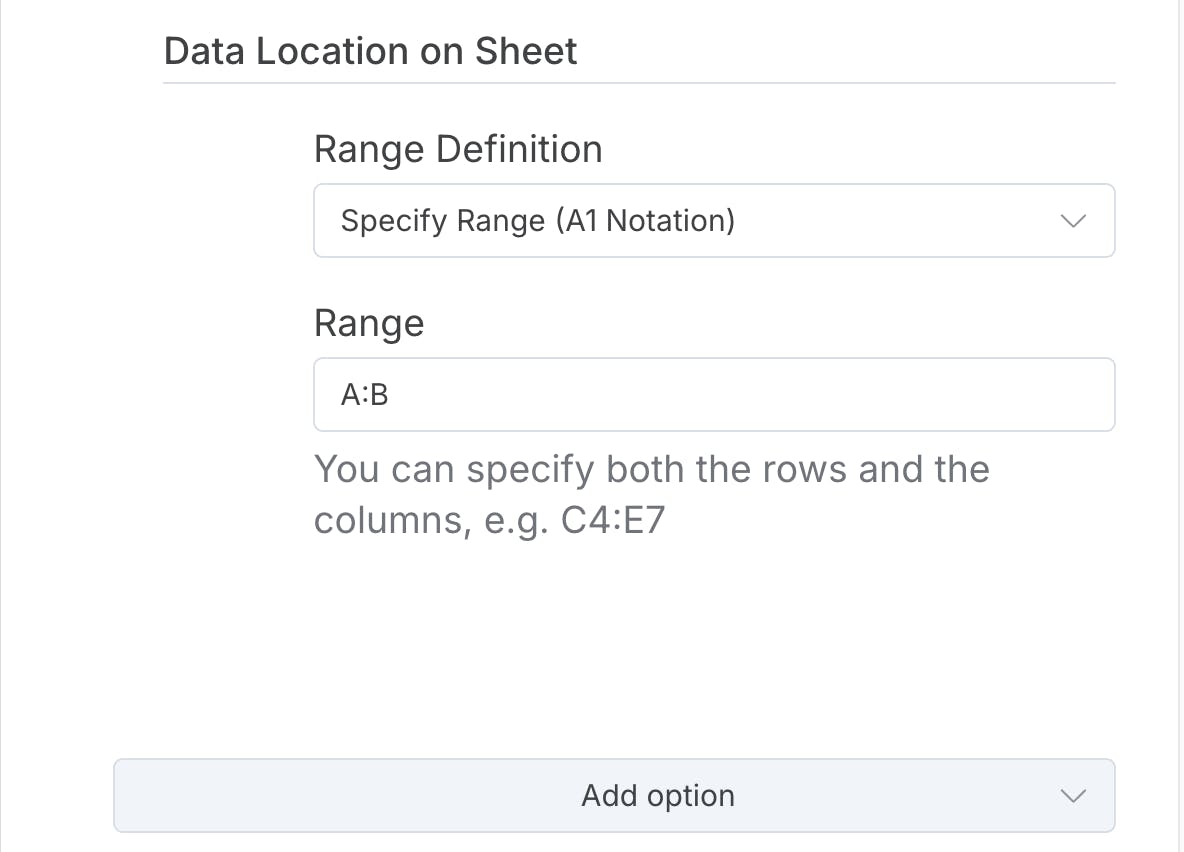Click the chevron in Range Definition selector
The width and height of the screenshot is (1184, 852).
(1072, 221)
